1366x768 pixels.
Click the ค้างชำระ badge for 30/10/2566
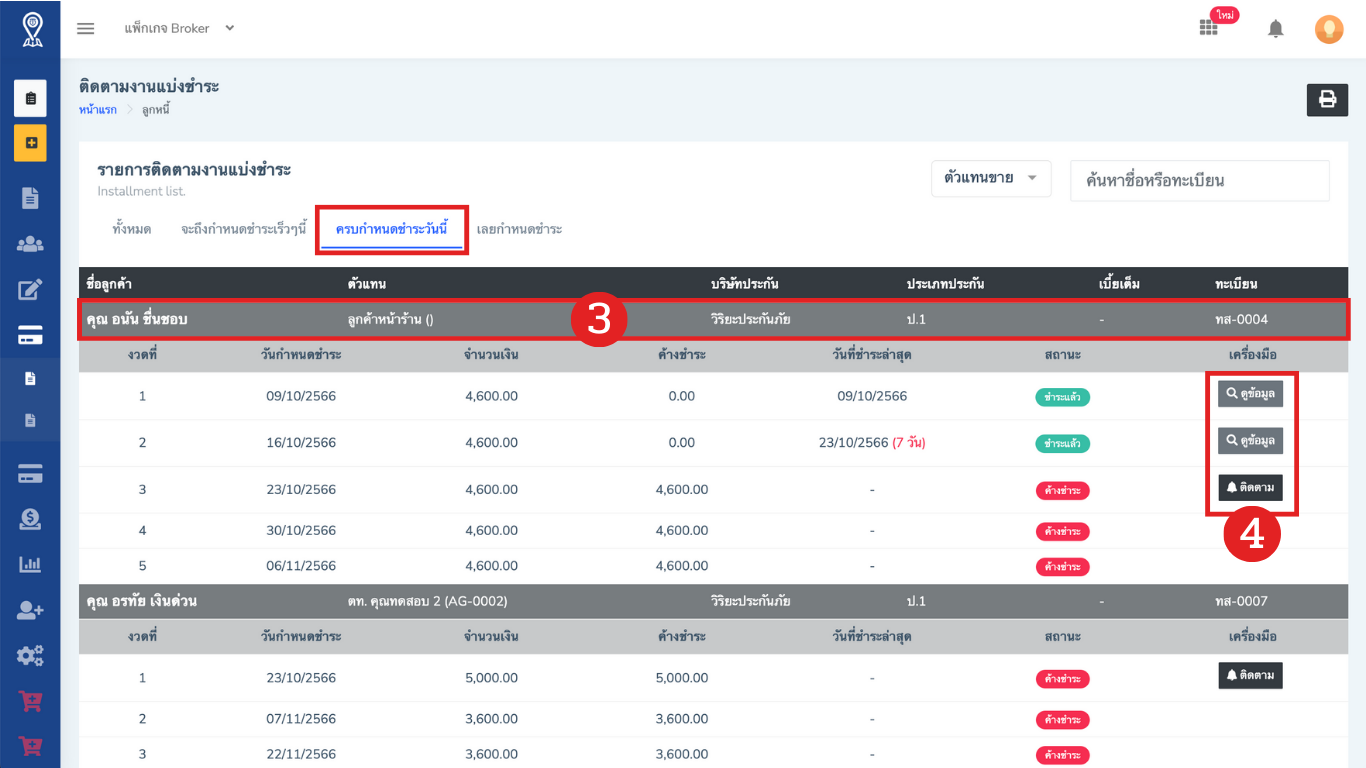pyautogui.click(x=1062, y=531)
